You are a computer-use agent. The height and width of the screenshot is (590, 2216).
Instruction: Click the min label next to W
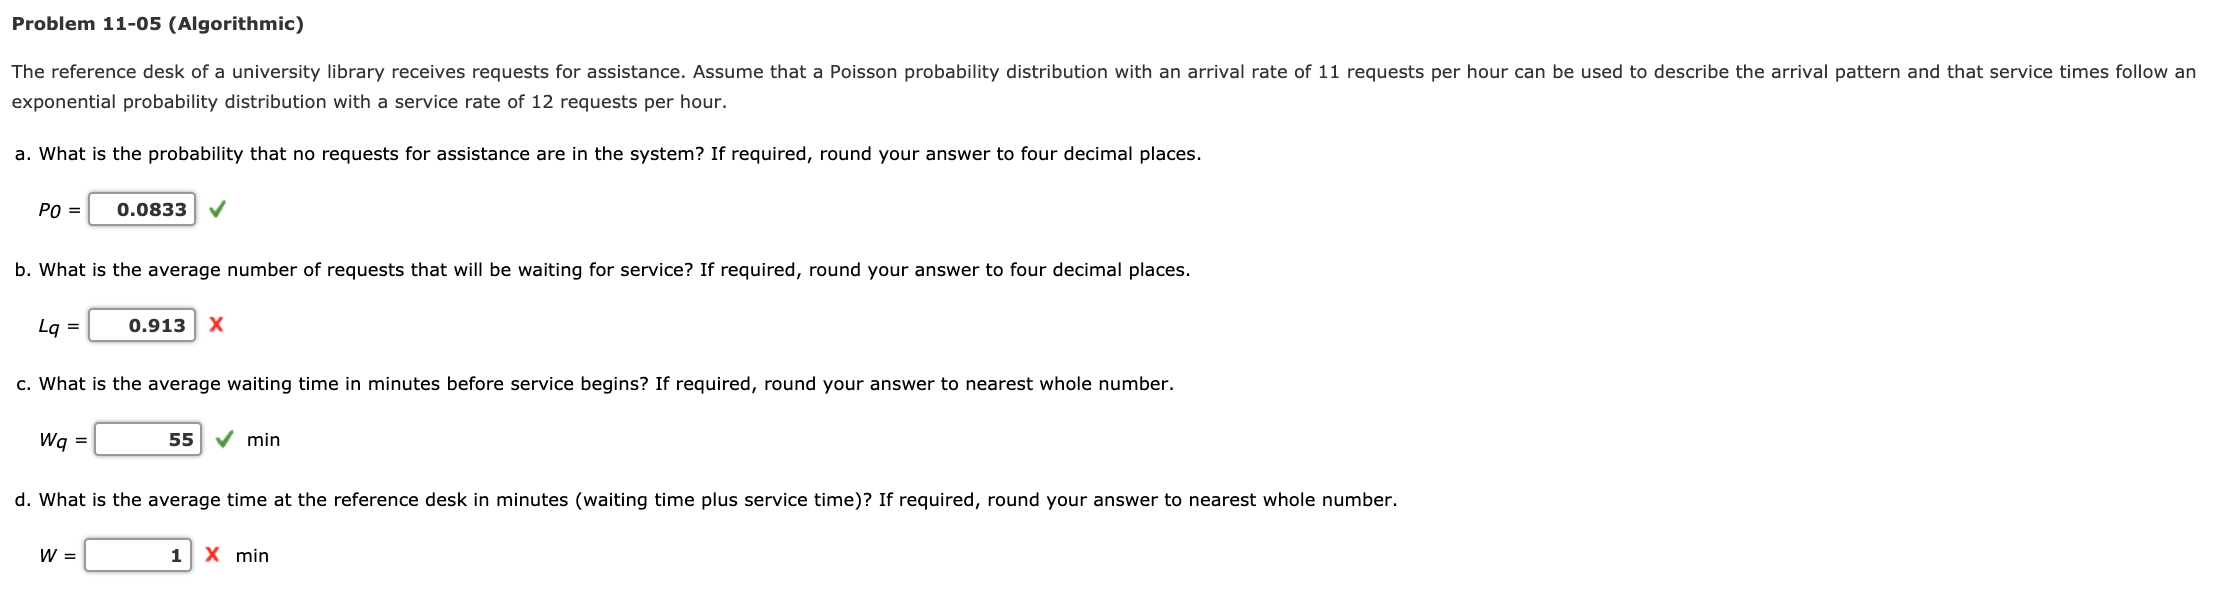252,555
